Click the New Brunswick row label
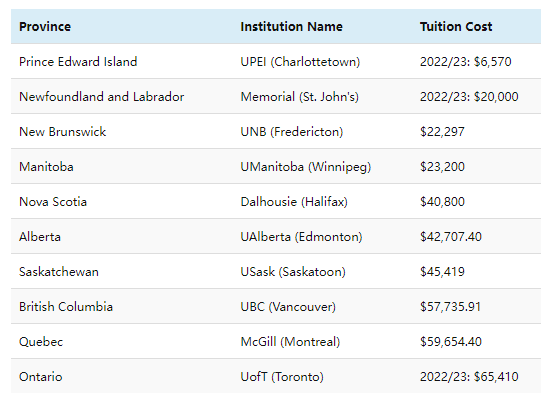 (x=62, y=132)
